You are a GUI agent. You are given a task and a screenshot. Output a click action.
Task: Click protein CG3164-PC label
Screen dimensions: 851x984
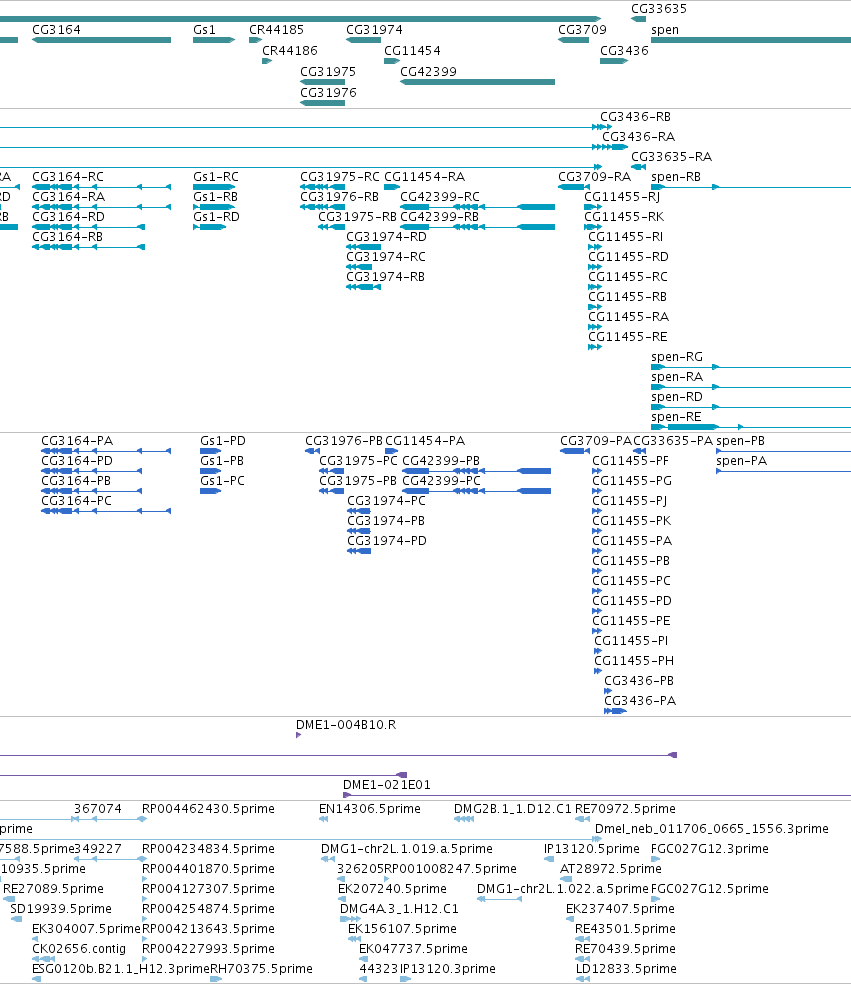click(77, 501)
